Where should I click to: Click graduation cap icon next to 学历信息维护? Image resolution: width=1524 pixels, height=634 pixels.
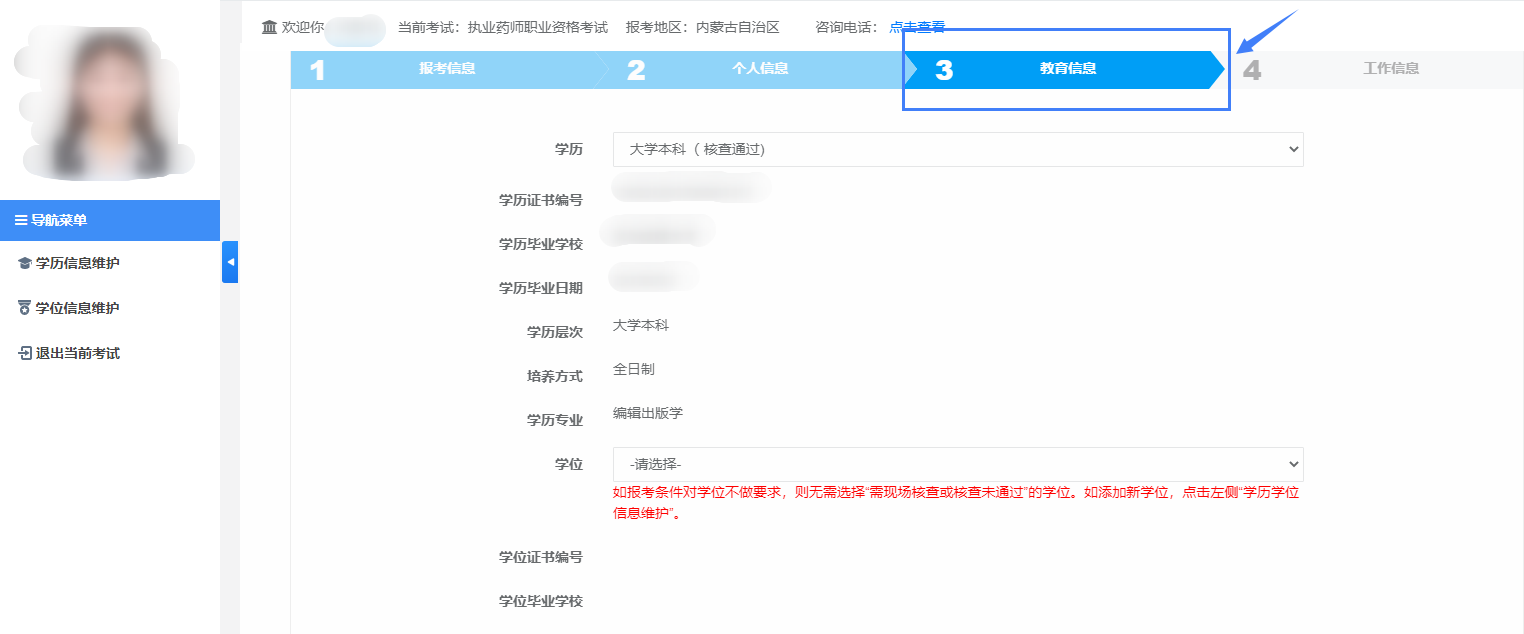pyautogui.click(x=25, y=264)
